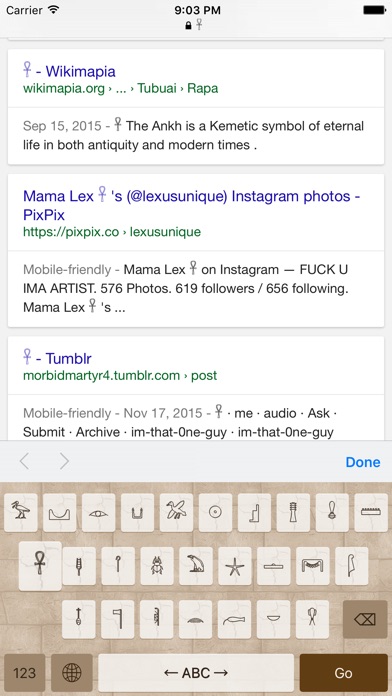Switch keyboards with the globe key
The width and height of the screenshot is (392, 696).
pyautogui.click(x=72, y=673)
